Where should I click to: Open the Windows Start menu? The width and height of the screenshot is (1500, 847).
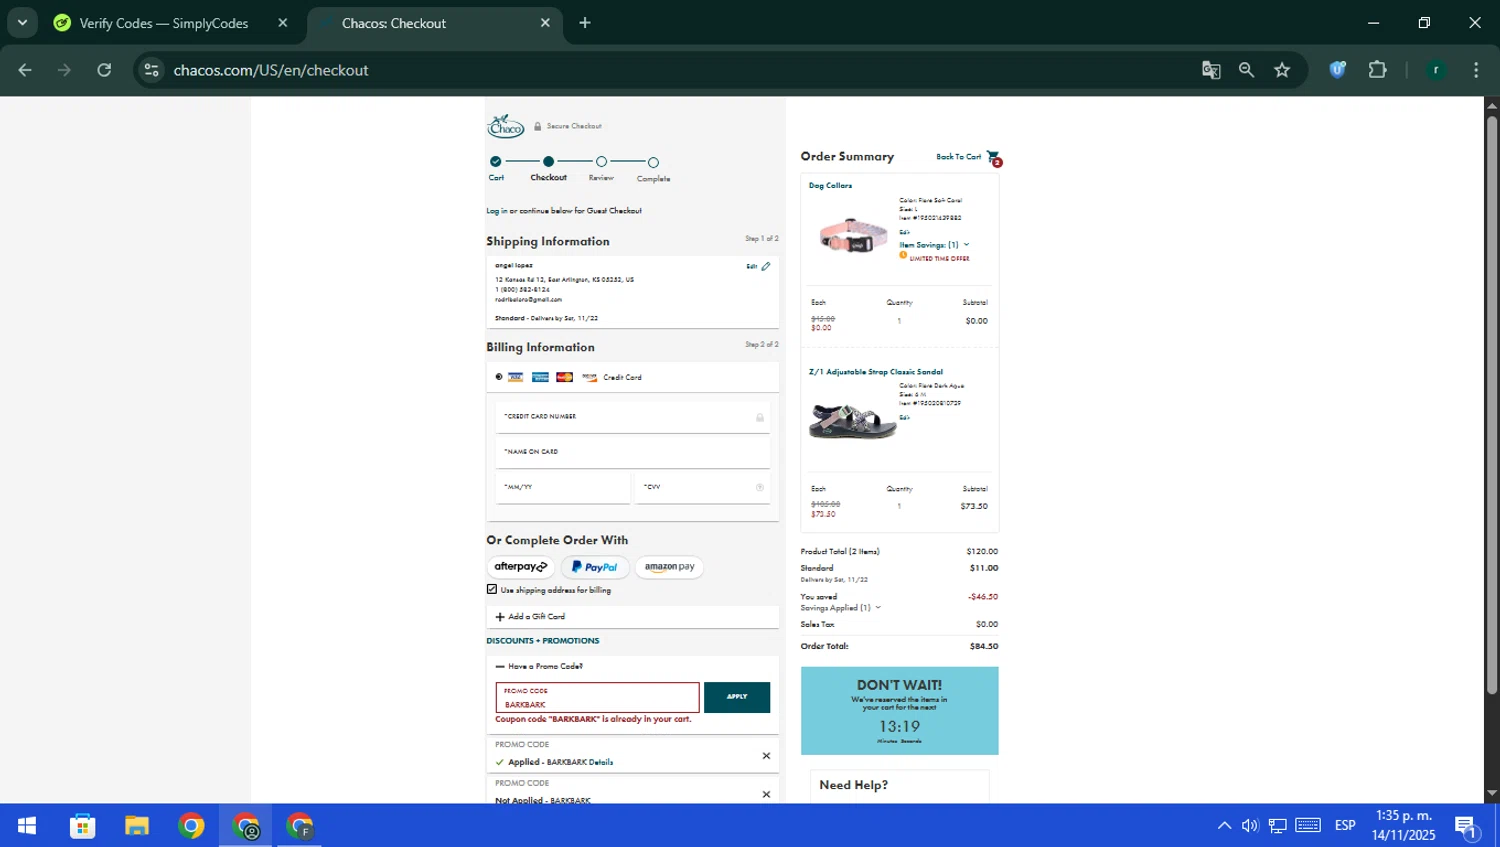point(27,826)
